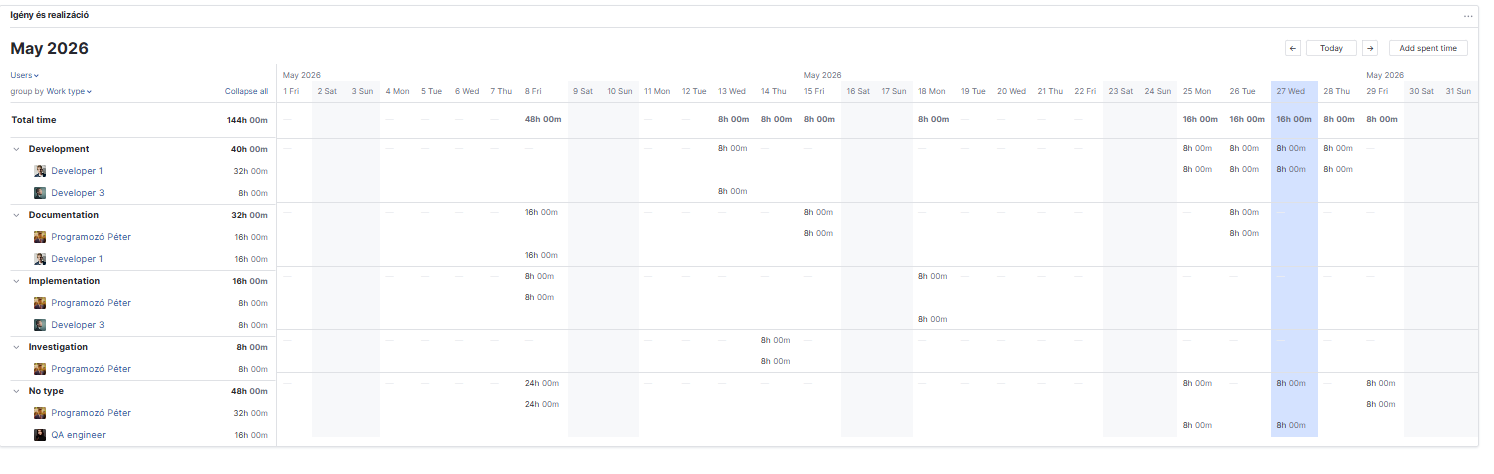Collapse the No type group chevron
The image size is (1494, 474).
[16, 391]
